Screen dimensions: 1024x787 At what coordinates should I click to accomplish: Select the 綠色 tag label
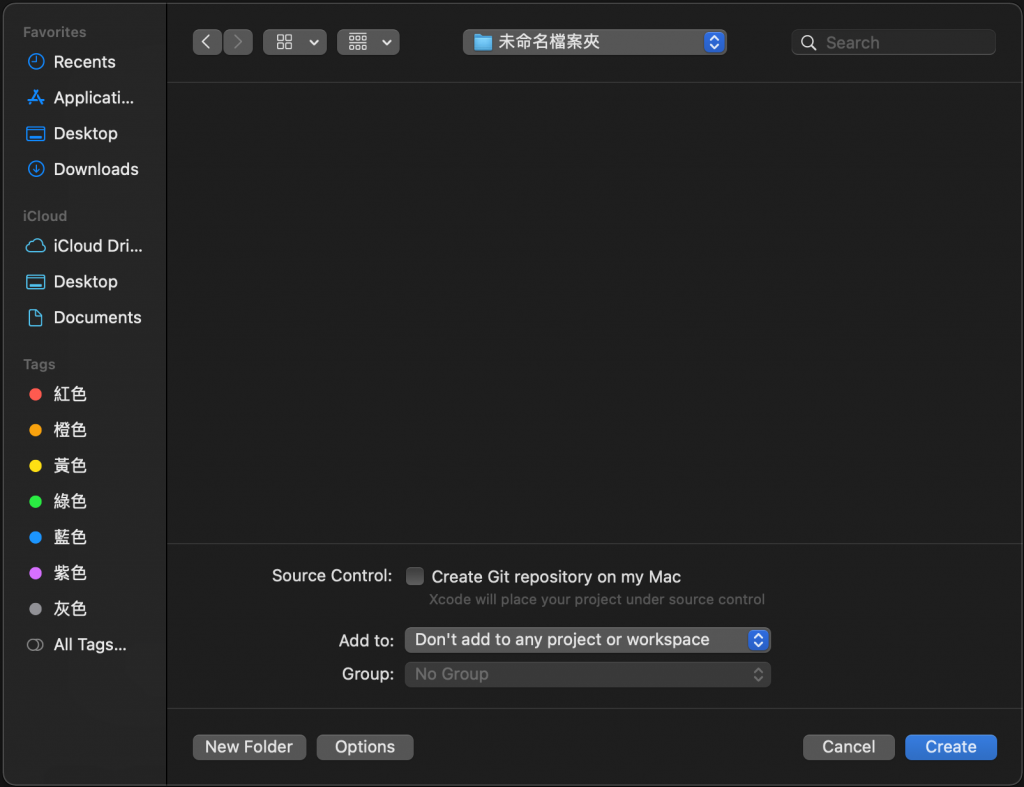click(70, 502)
